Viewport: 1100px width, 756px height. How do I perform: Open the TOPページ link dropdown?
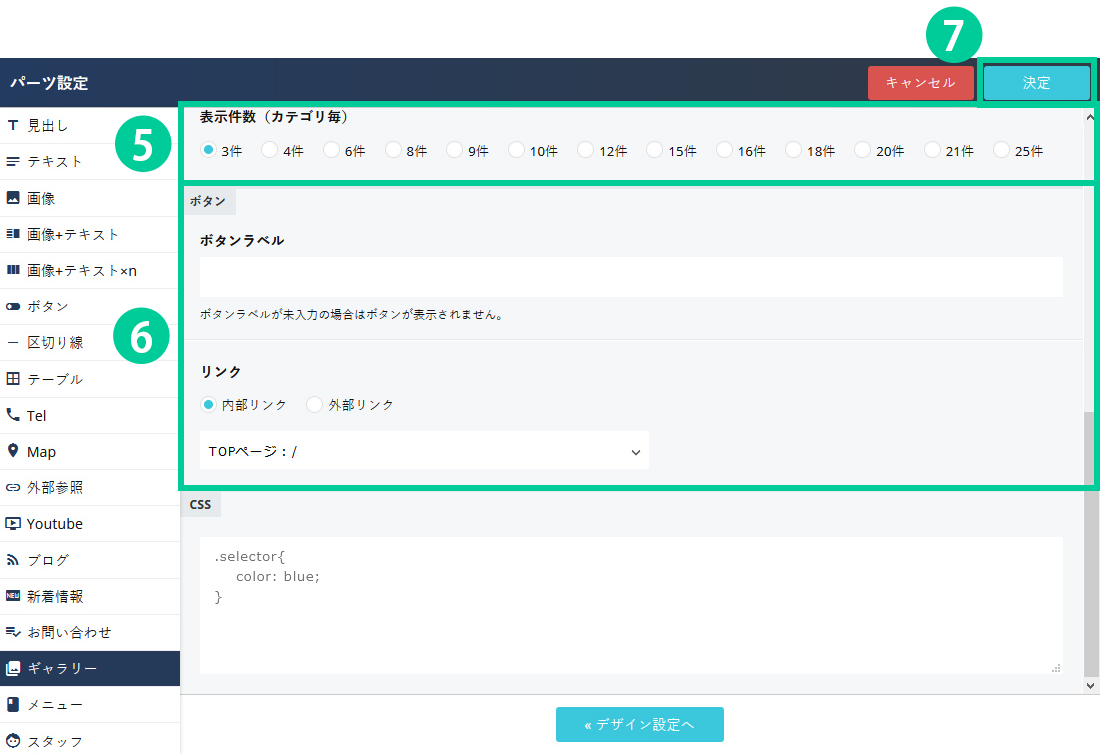coord(424,451)
